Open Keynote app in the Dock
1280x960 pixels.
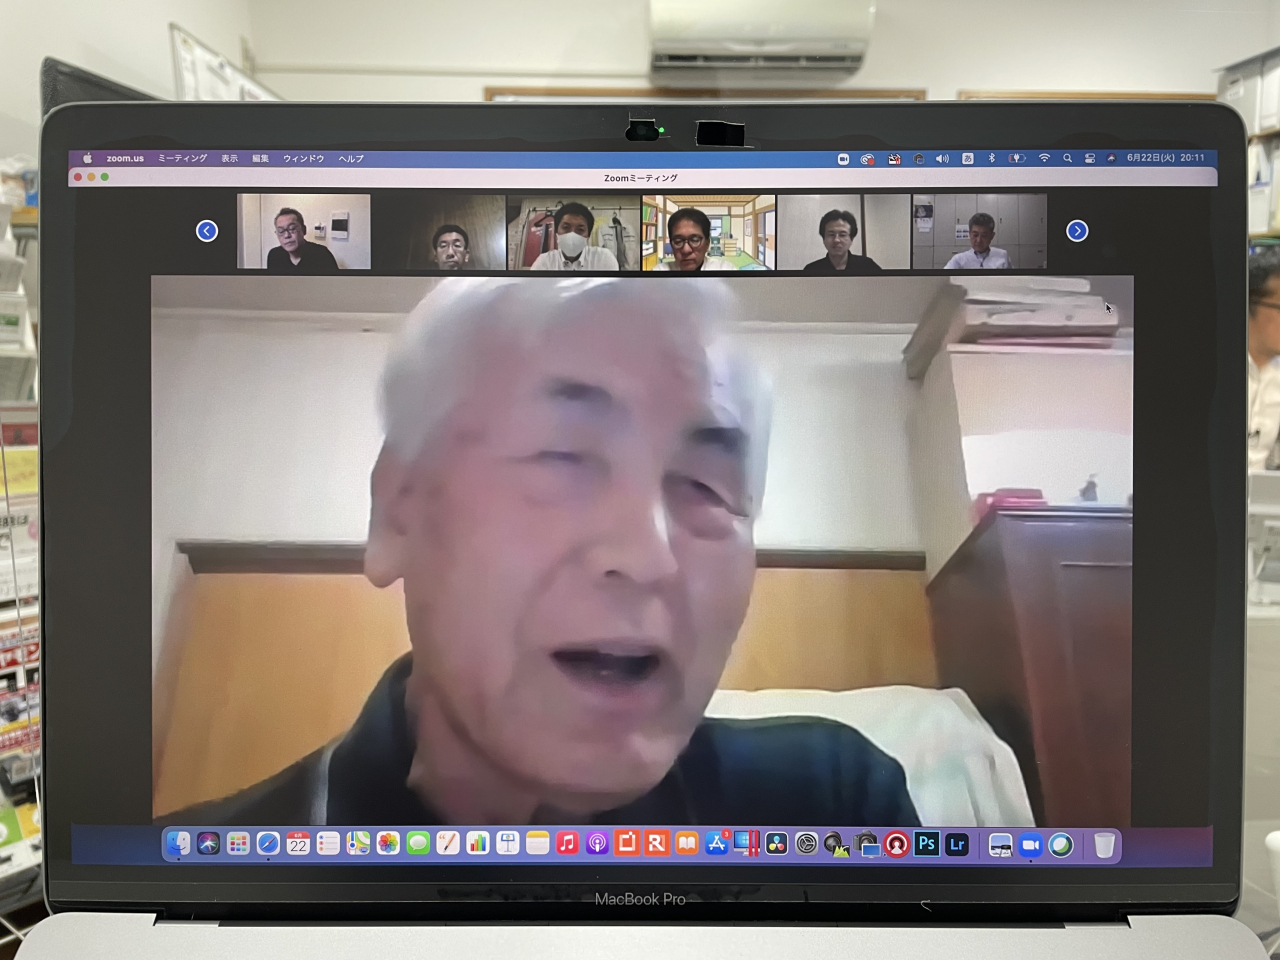pyautogui.click(x=508, y=844)
